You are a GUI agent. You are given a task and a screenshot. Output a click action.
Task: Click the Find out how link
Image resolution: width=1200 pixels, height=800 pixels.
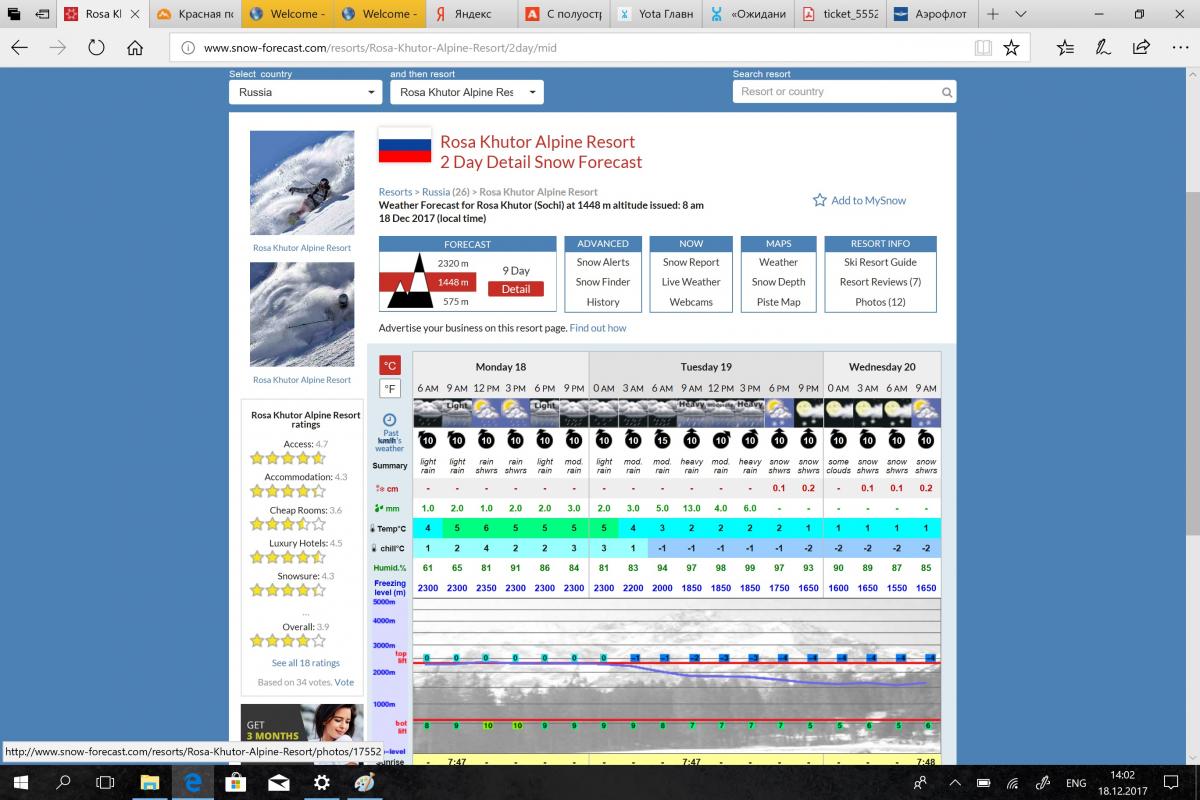click(x=598, y=328)
